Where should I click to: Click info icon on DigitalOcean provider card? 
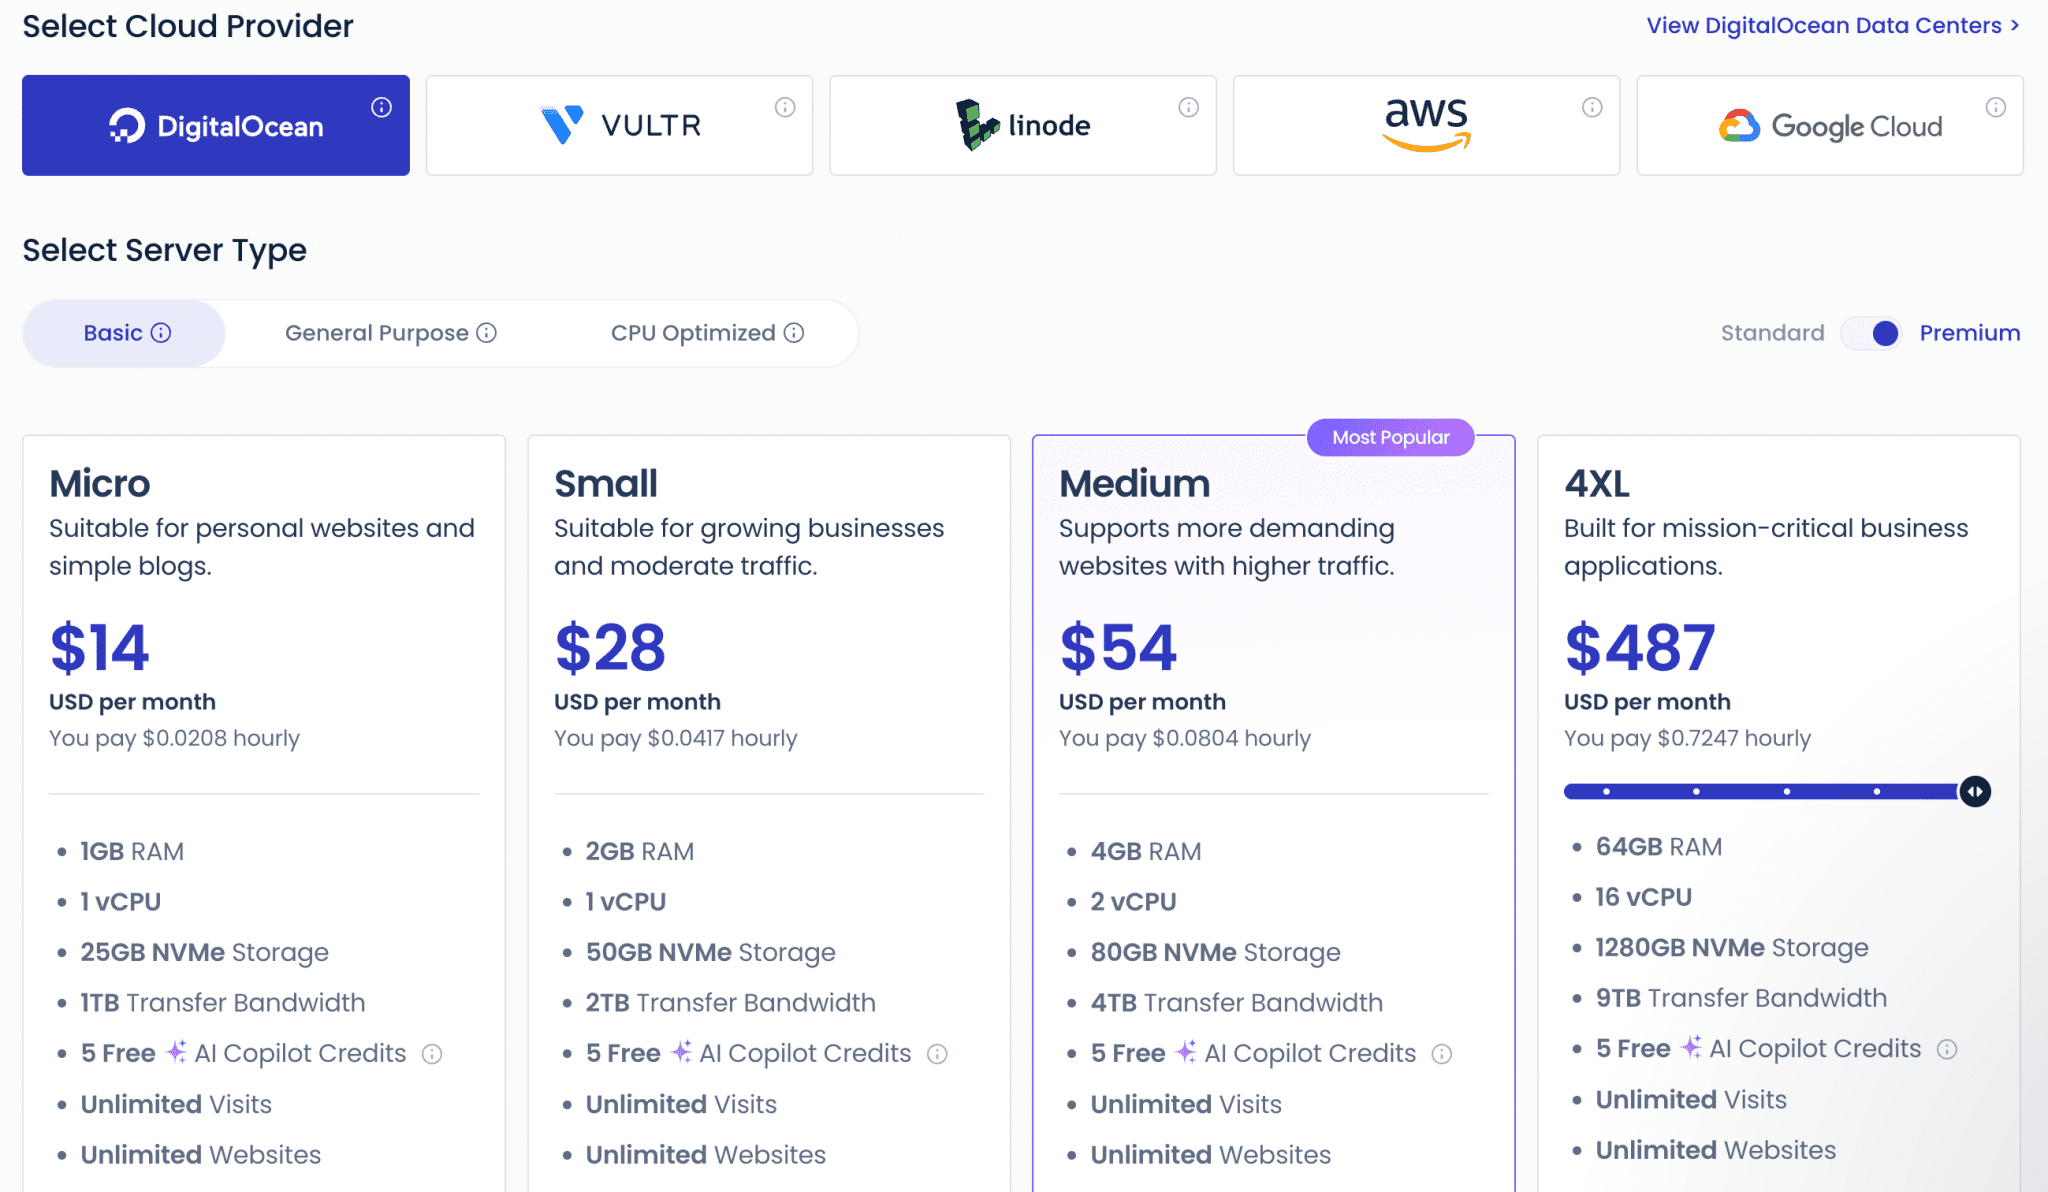pyautogui.click(x=381, y=107)
